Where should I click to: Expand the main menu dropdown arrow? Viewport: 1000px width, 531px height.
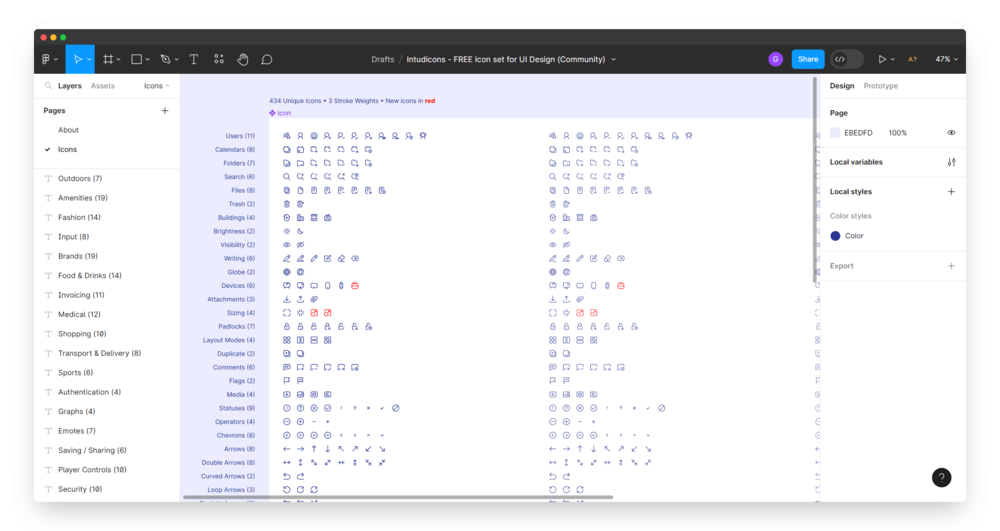56,59
